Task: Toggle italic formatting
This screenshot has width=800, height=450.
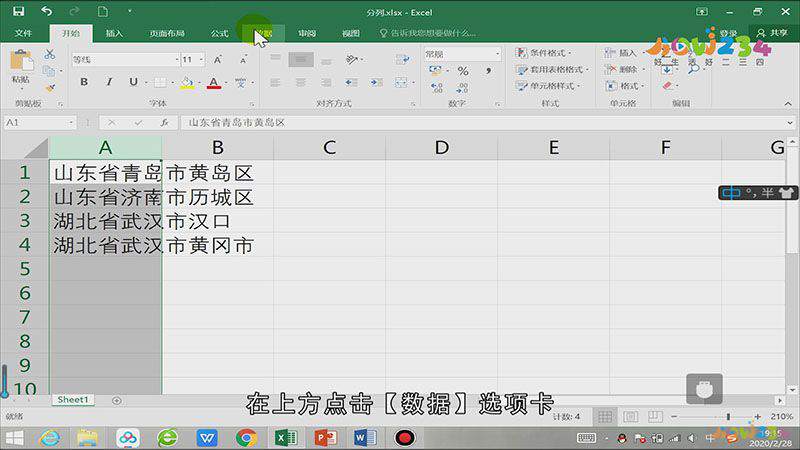Action: coord(109,82)
